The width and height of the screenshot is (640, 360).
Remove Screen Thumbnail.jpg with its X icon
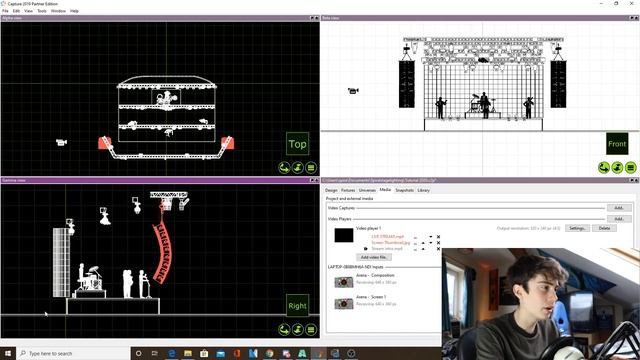click(x=438, y=242)
